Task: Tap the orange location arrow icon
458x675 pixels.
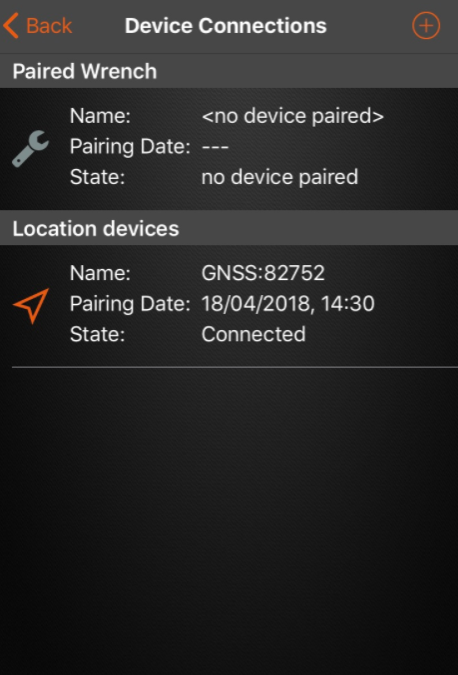Action: tap(31, 306)
